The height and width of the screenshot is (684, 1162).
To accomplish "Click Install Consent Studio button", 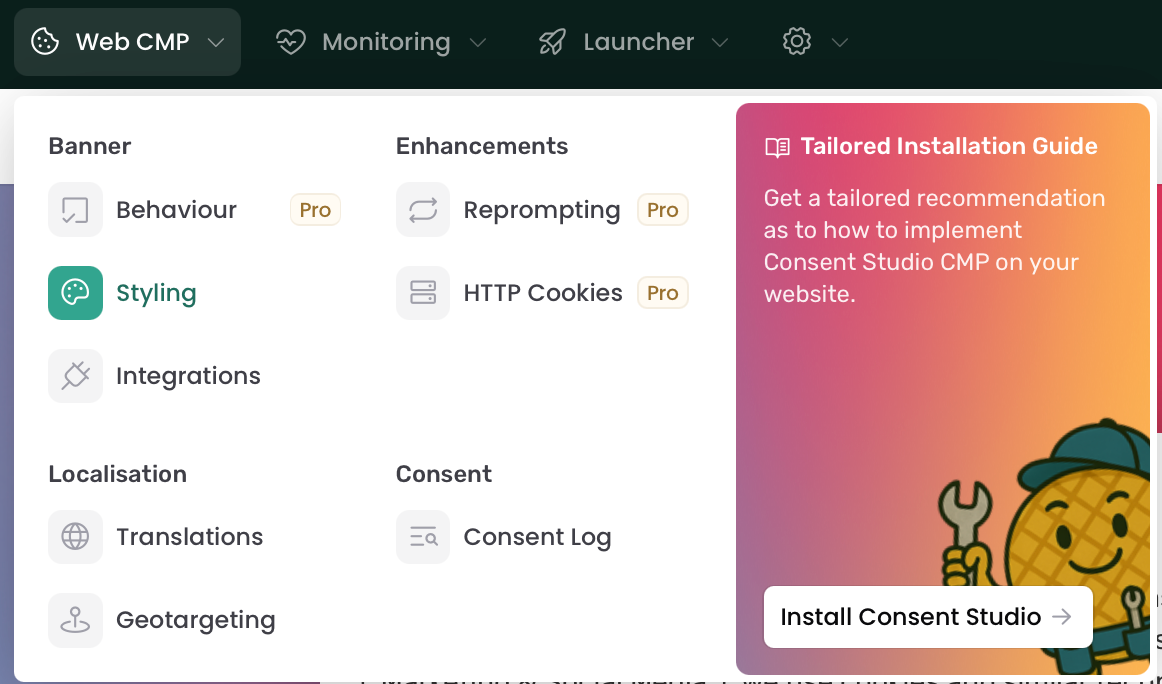I will (928, 617).
